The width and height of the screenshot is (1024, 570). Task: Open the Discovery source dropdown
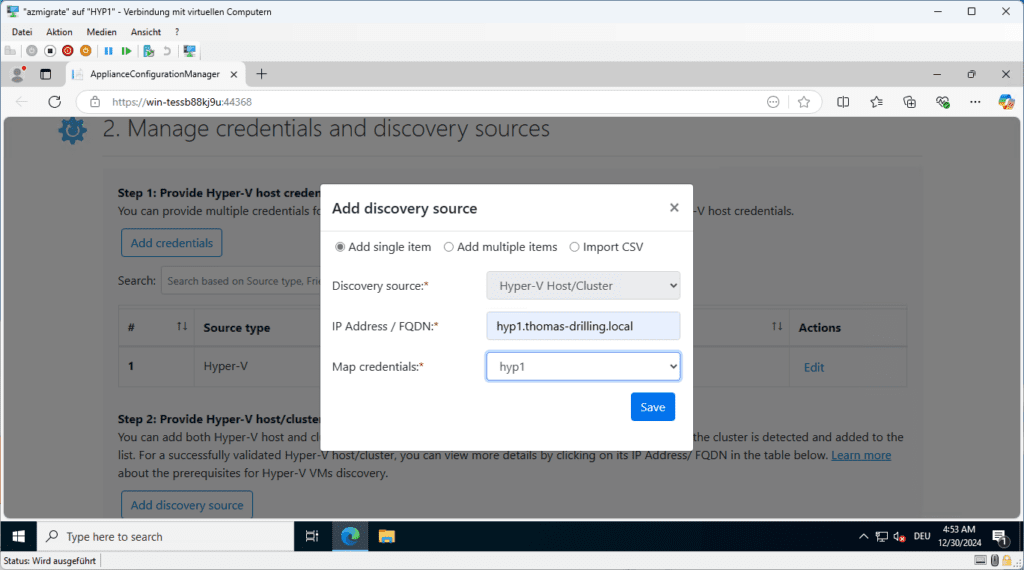point(583,285)
